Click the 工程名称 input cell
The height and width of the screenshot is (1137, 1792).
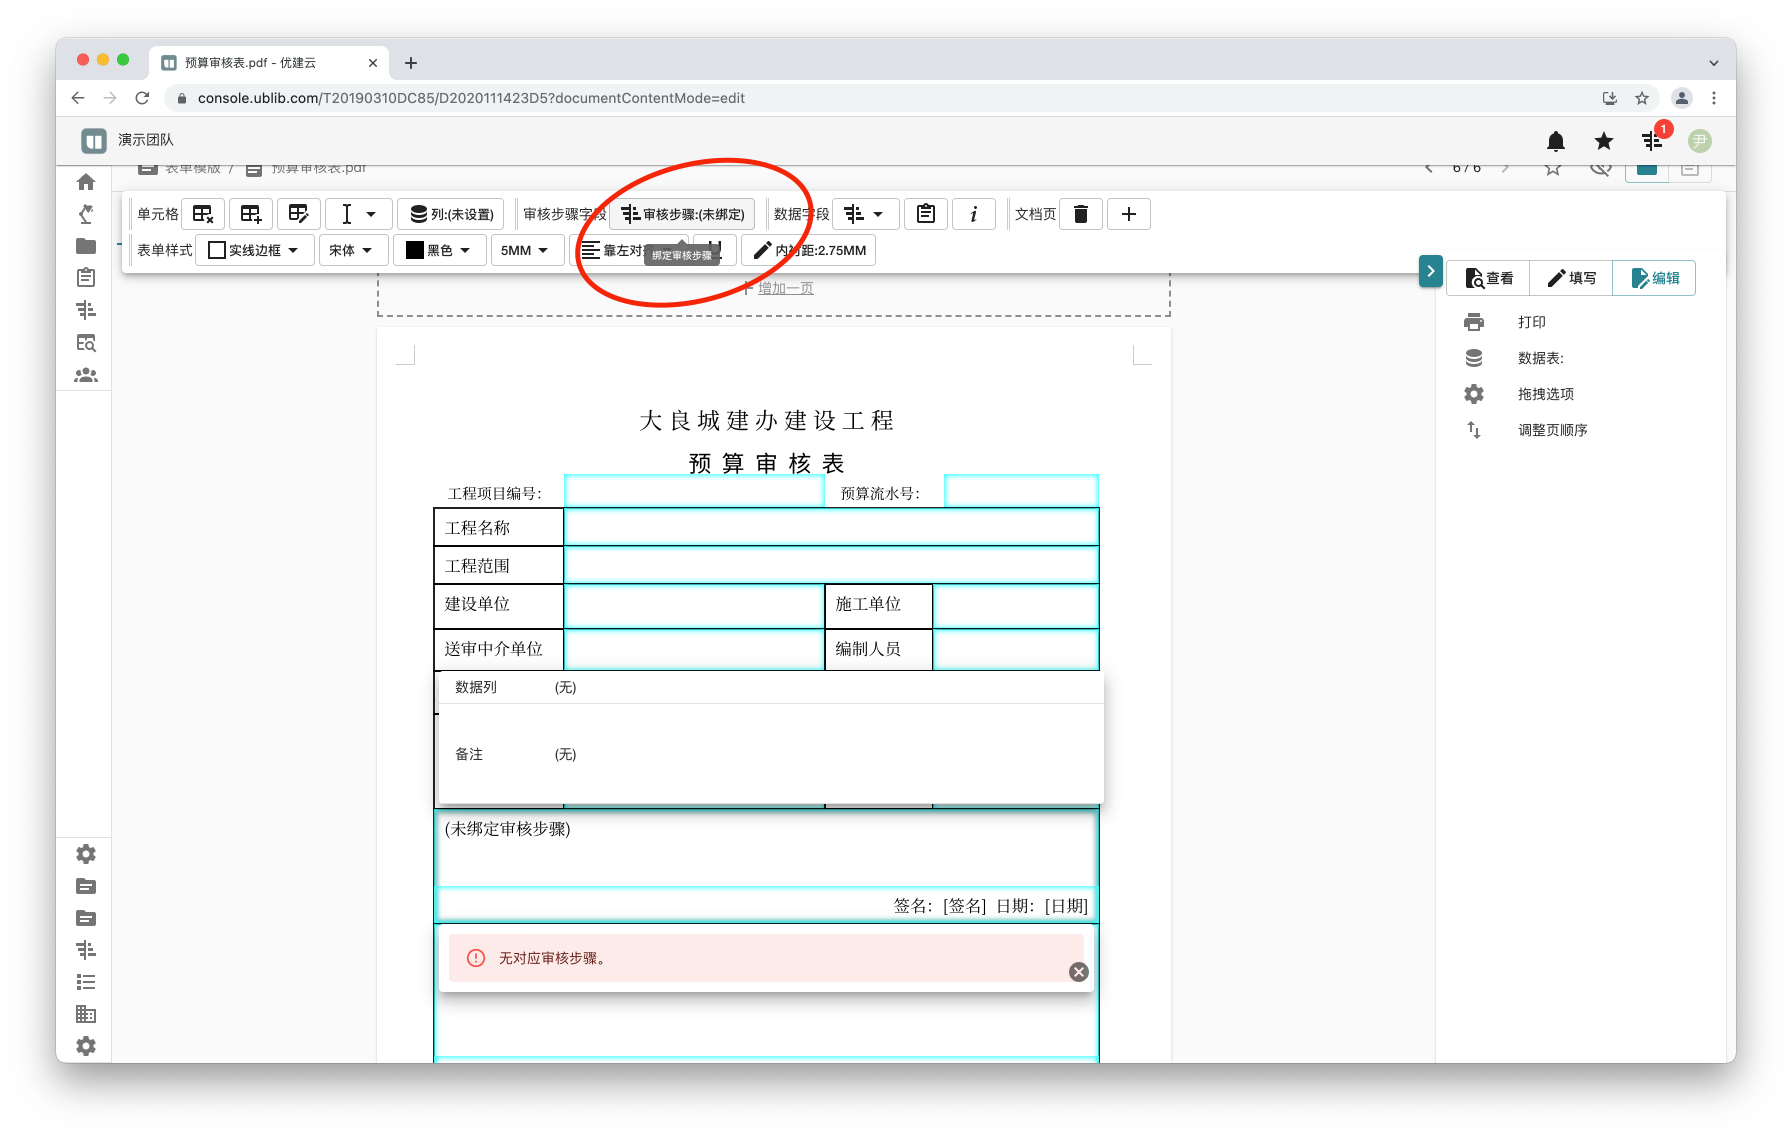[x=830, y=527]
